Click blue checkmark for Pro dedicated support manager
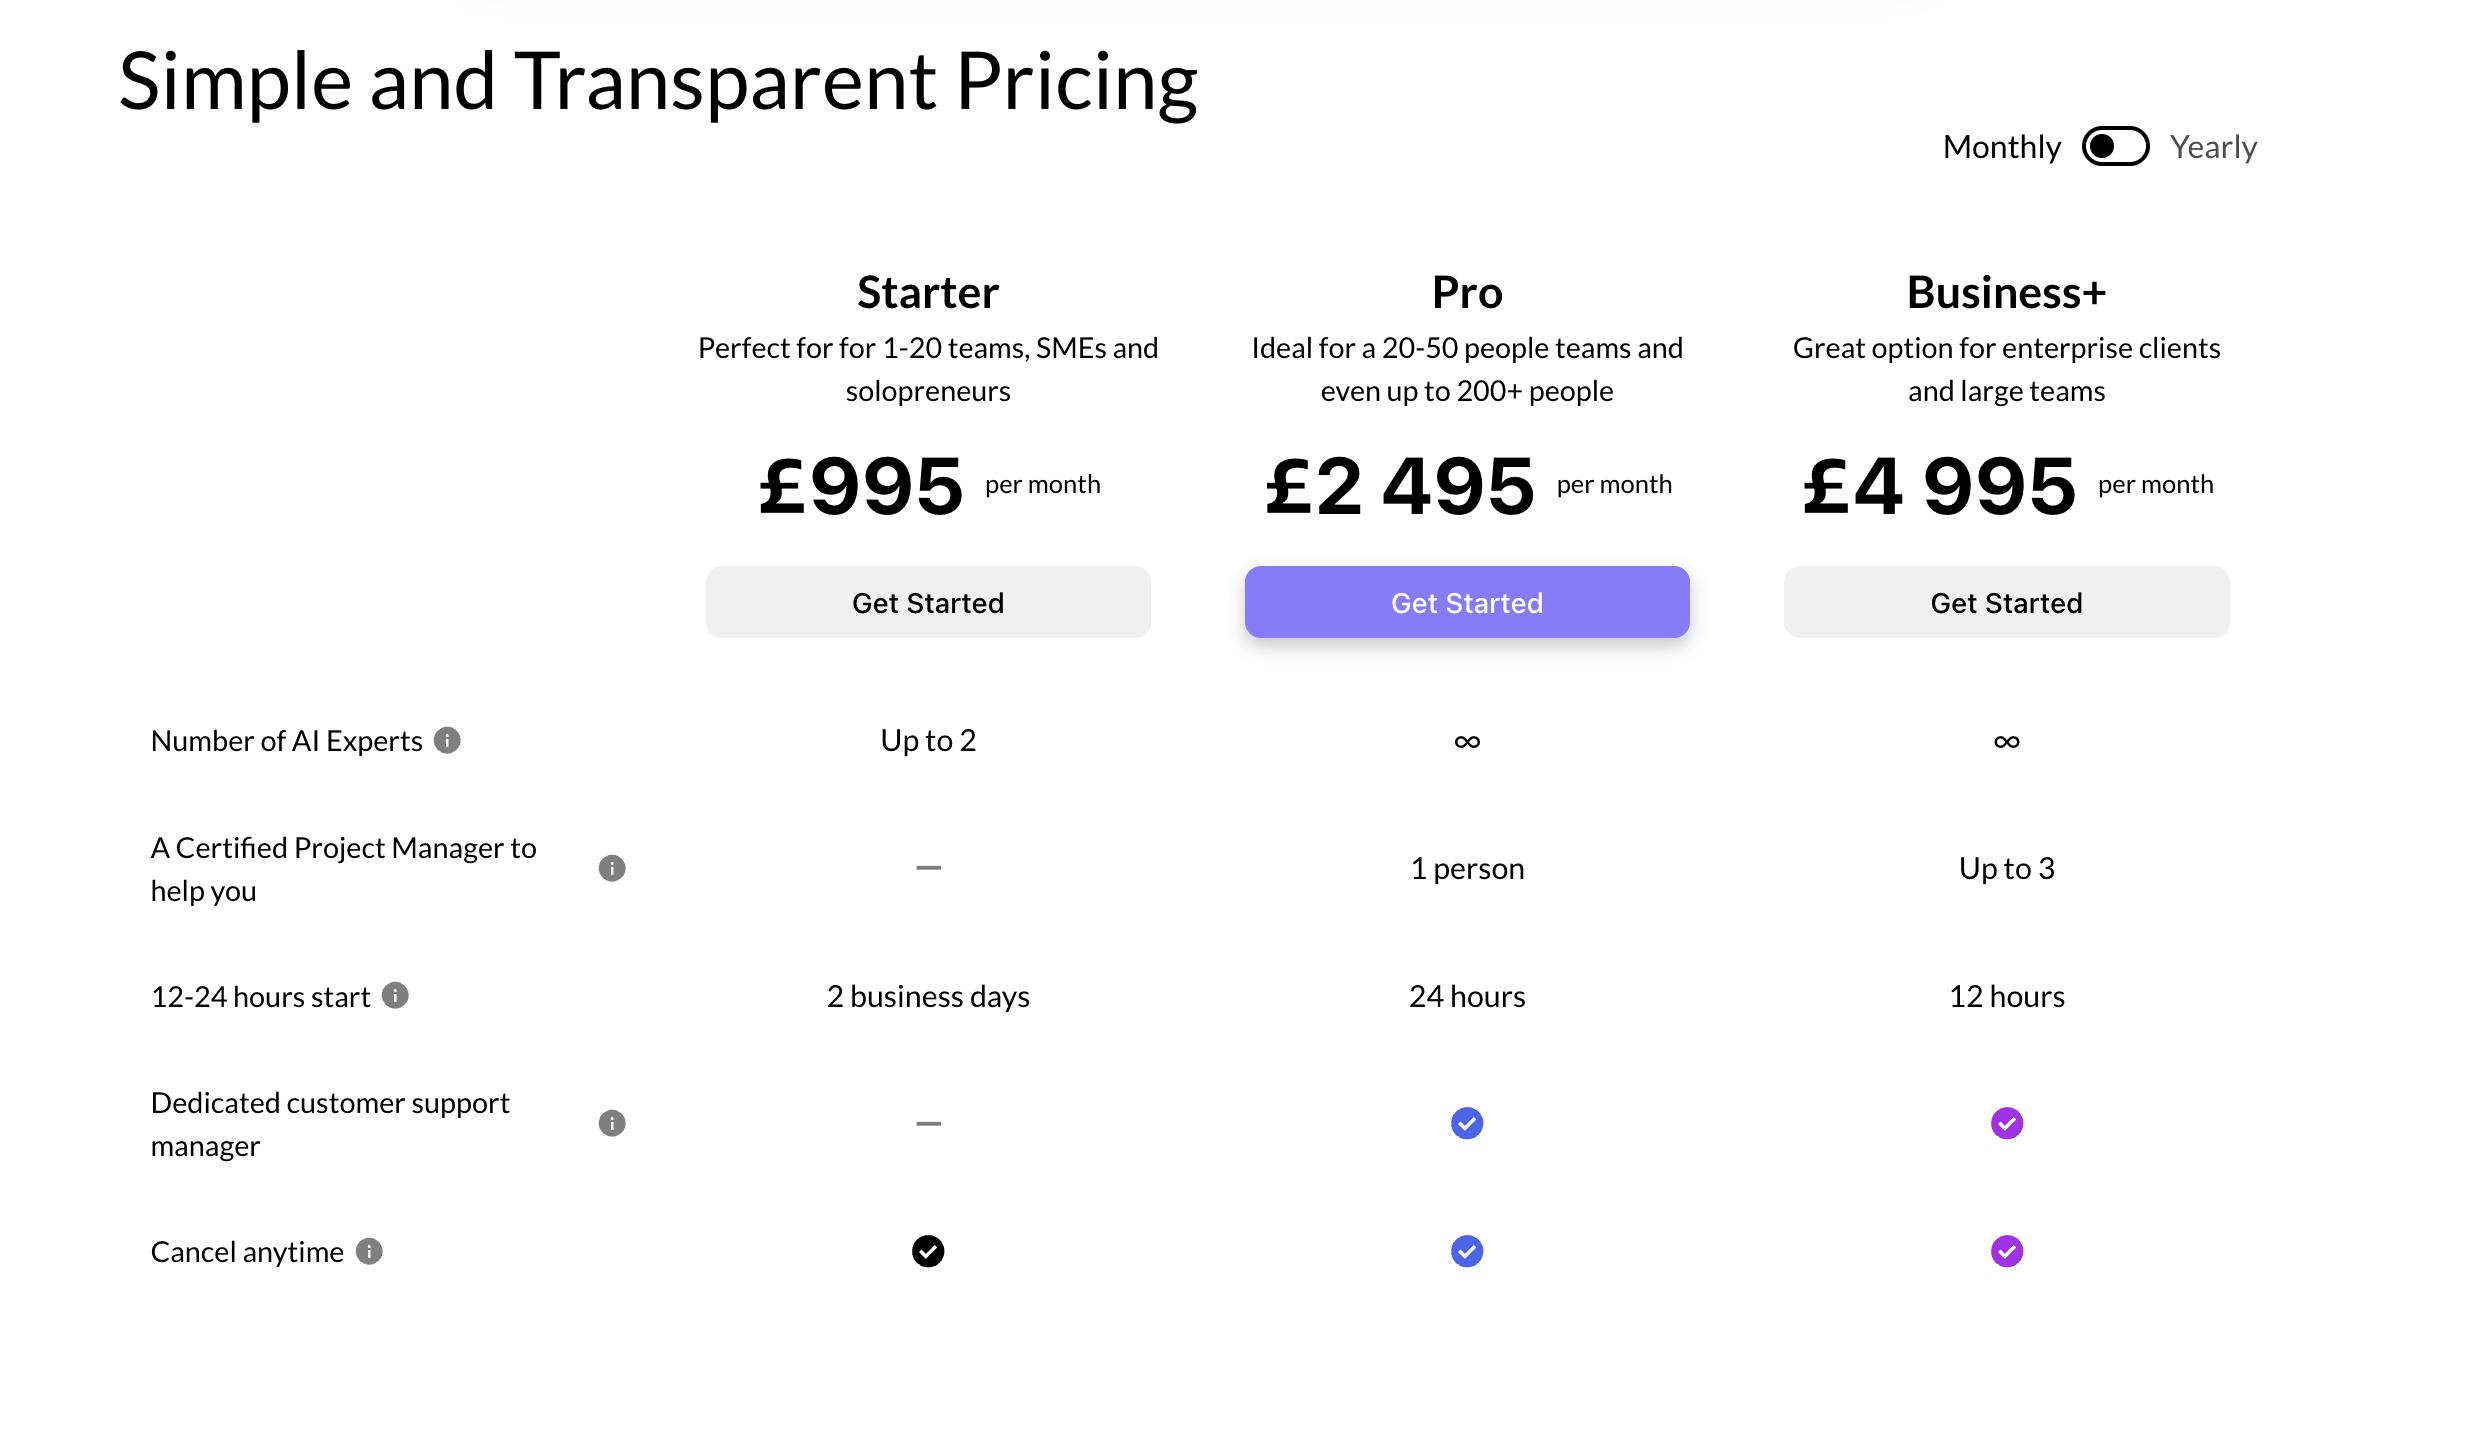 tap(1467, 1123)
